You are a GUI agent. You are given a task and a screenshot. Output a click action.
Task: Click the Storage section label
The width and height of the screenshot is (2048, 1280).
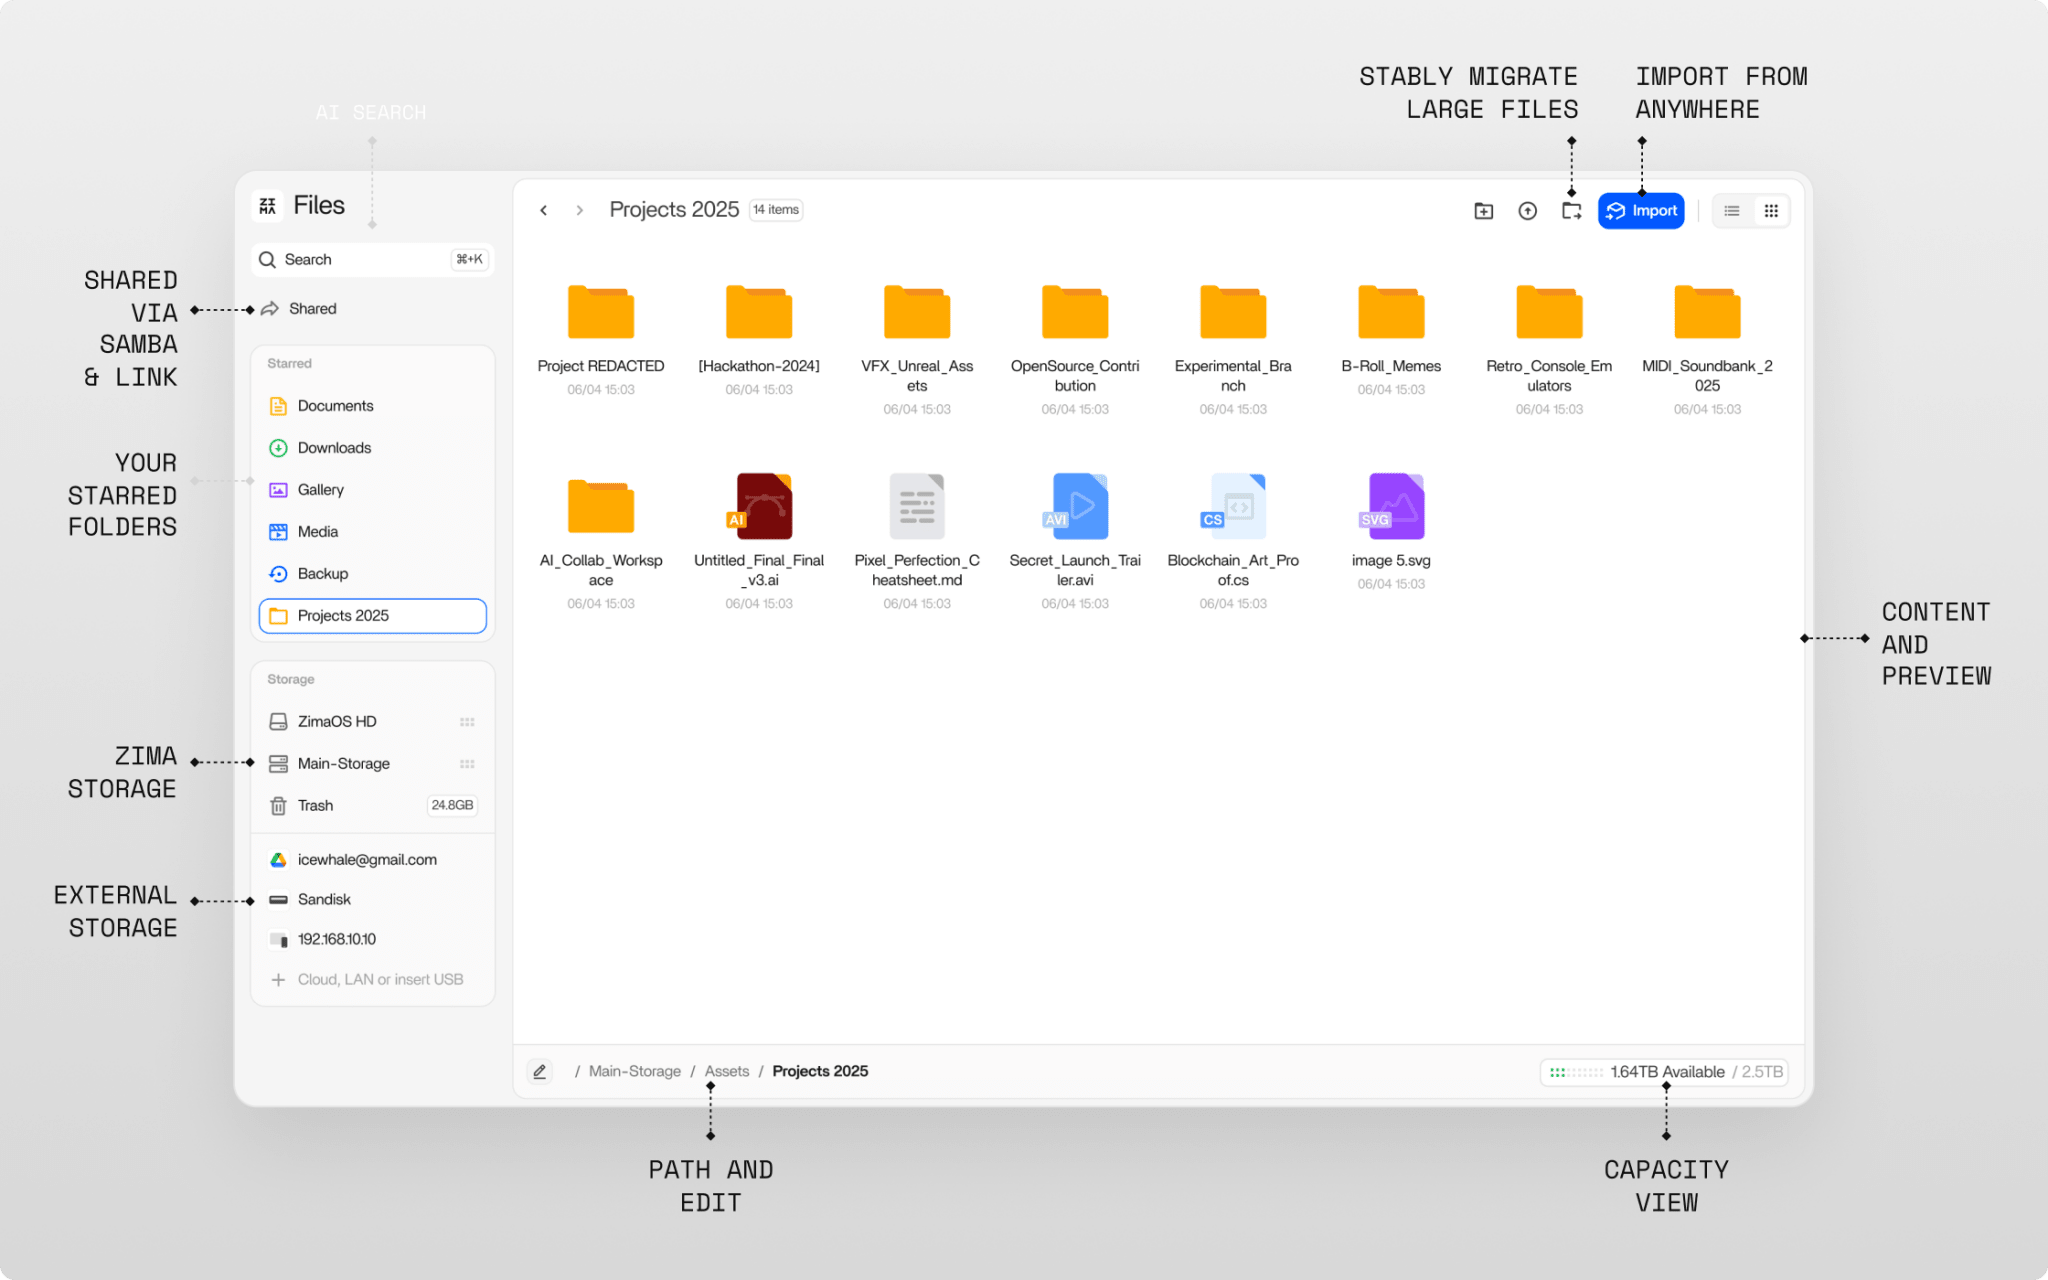click(291, 680)
